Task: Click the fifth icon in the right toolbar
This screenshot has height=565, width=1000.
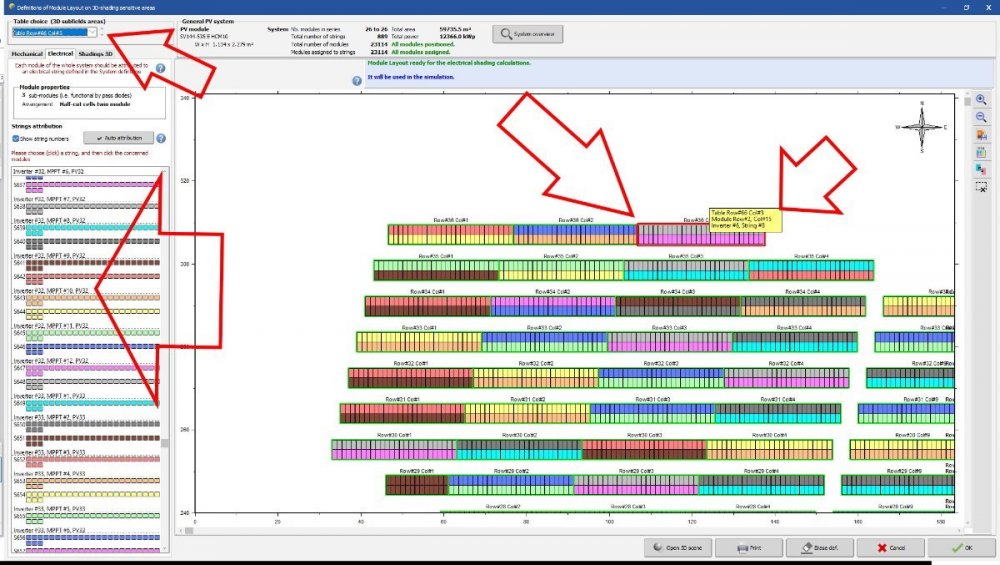Action: 980,170
